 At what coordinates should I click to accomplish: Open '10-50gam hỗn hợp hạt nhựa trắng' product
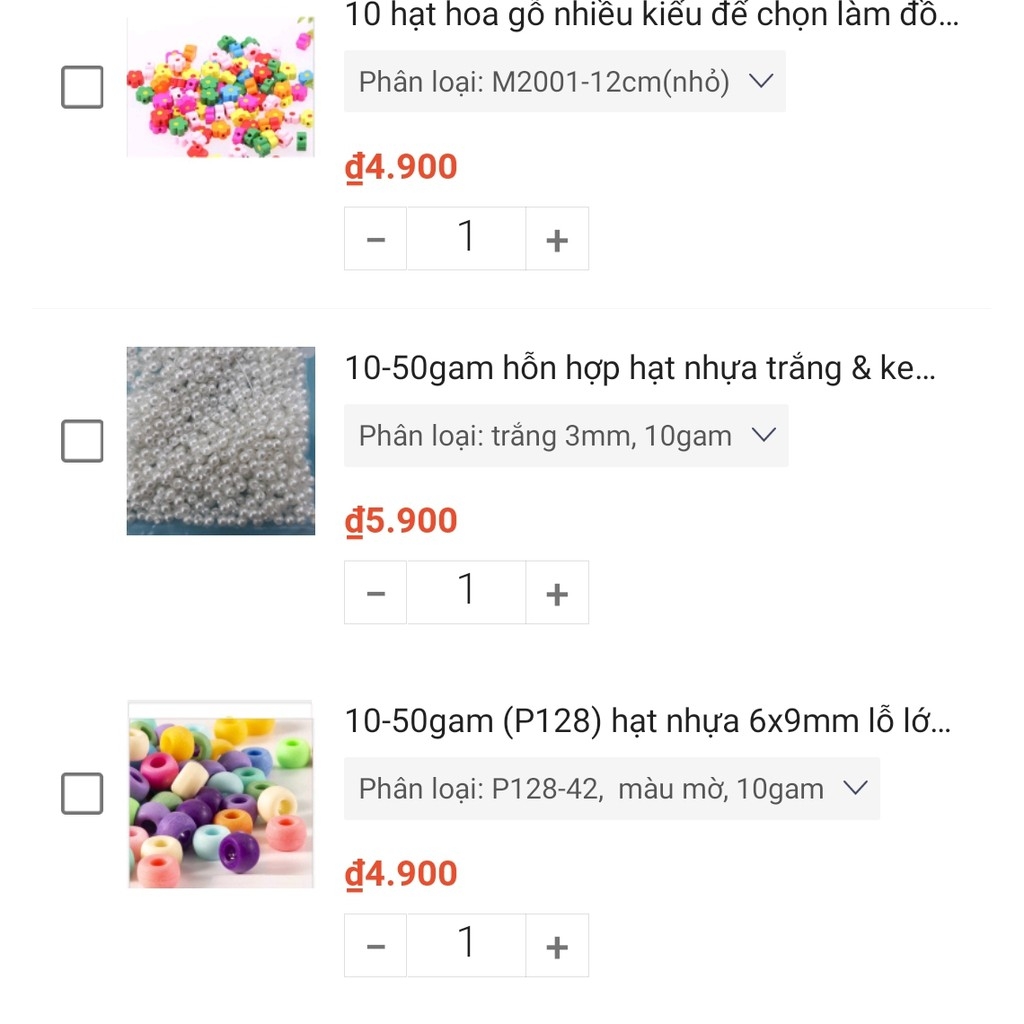point(640,369)
